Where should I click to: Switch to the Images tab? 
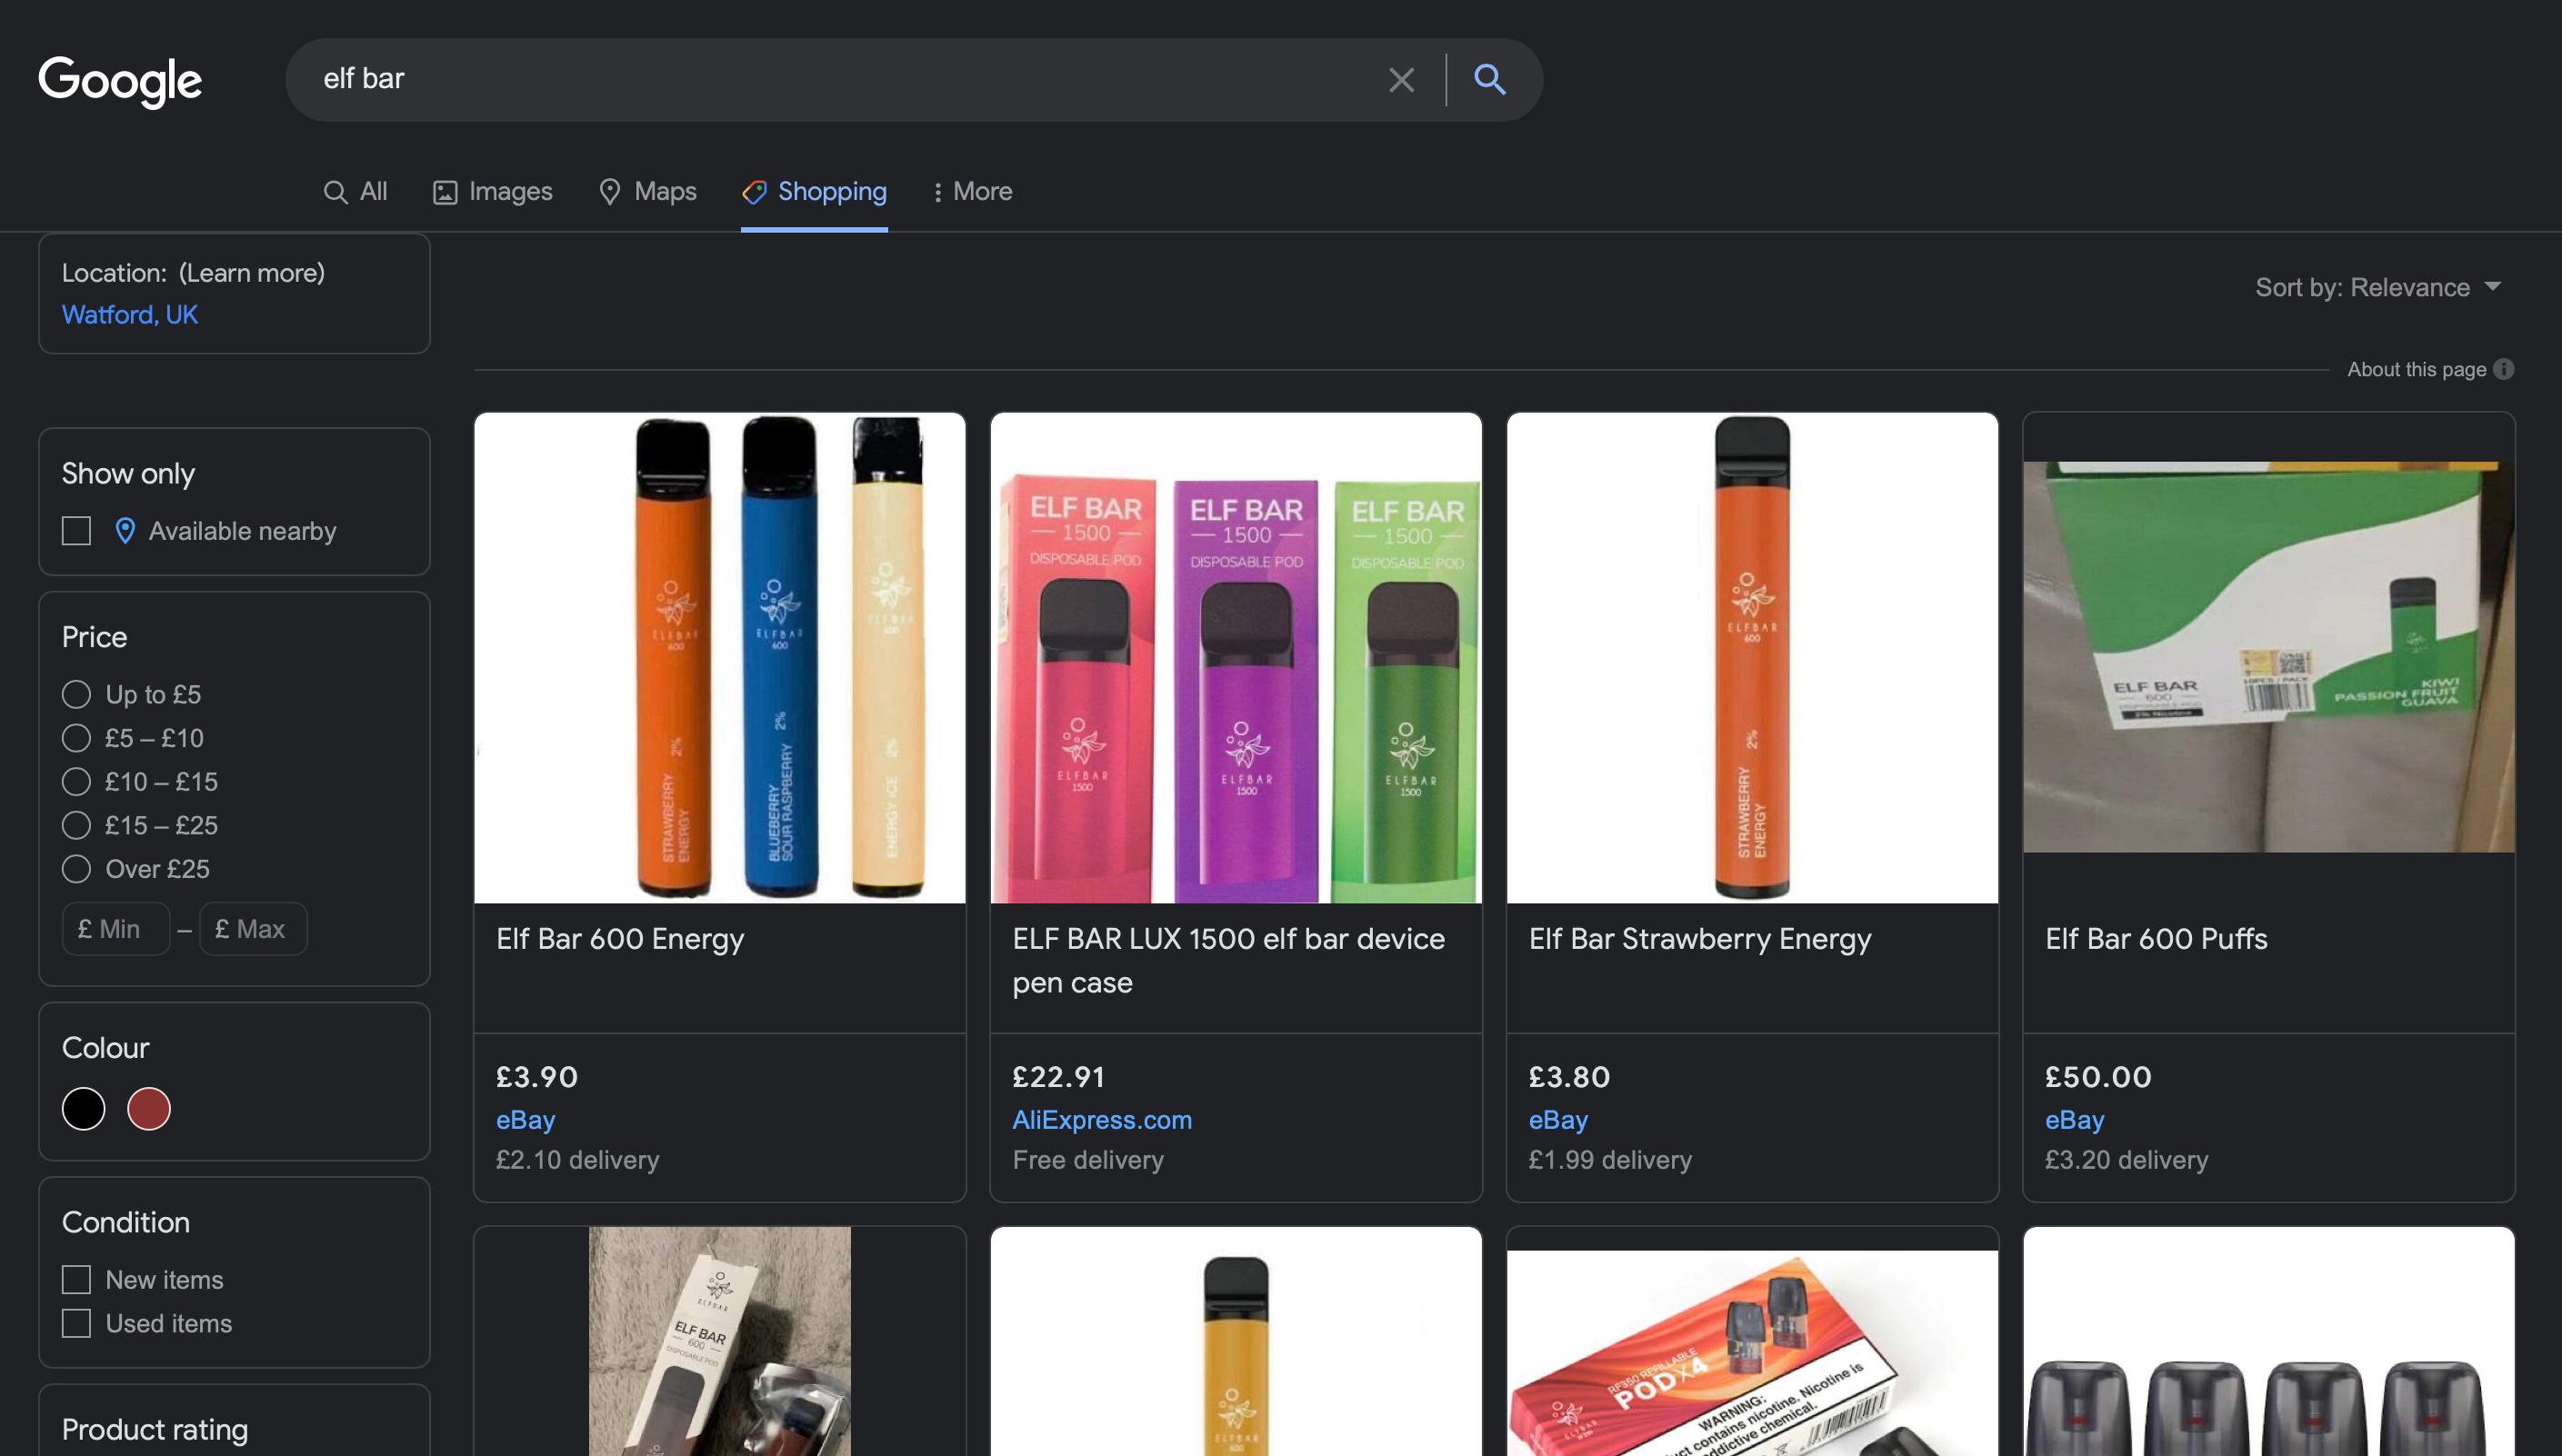tap(492, 191)
